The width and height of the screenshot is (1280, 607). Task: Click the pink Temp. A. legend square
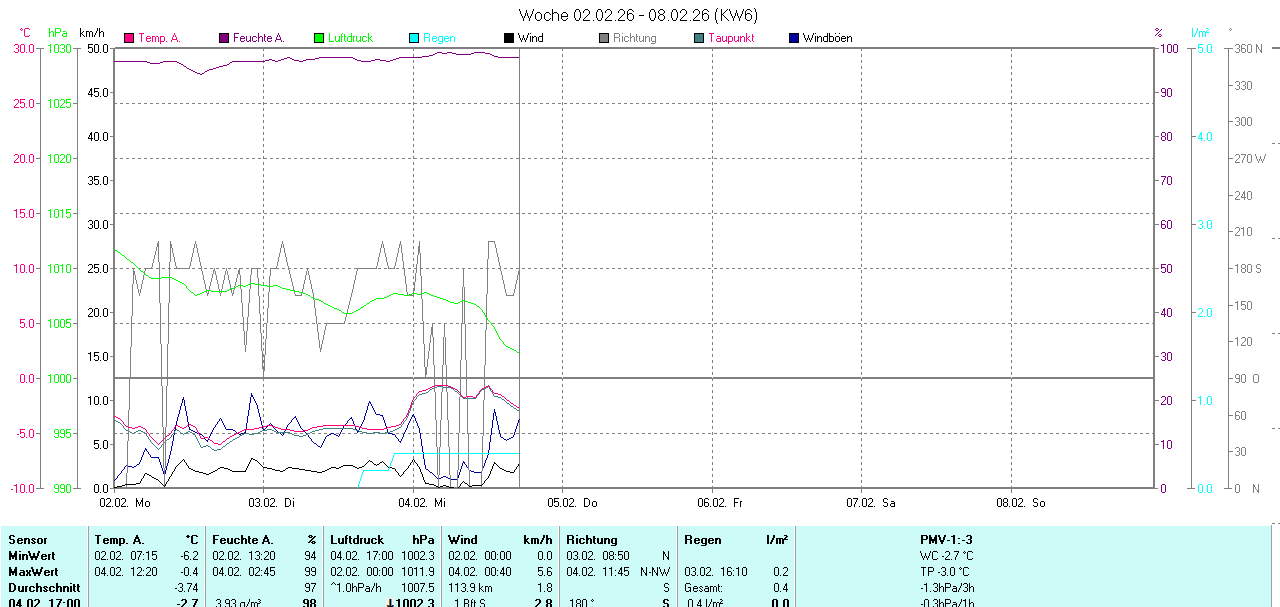[x=129, y=38]
